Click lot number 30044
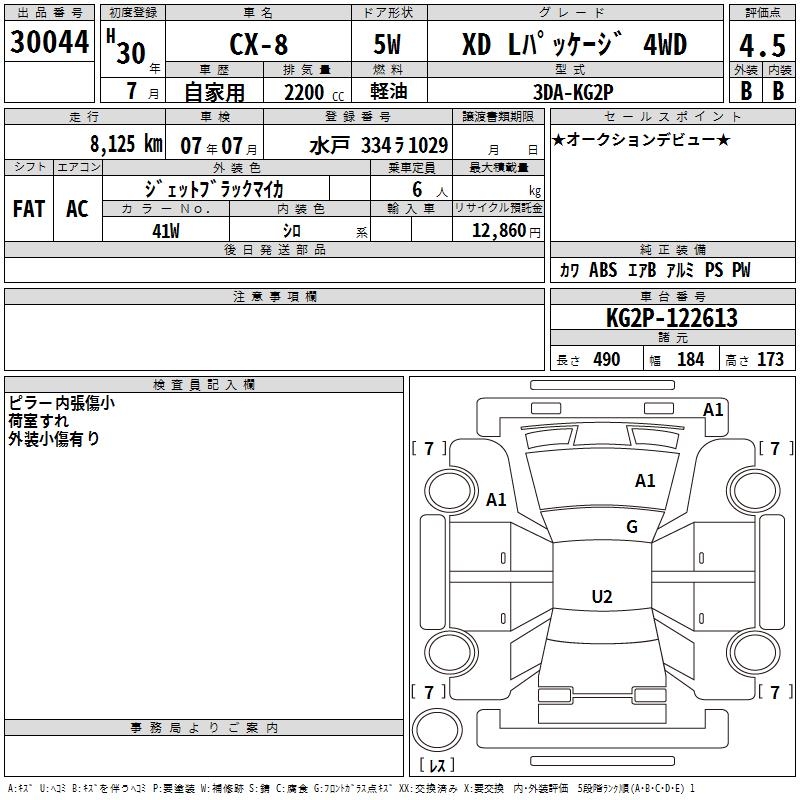 [49, 42]
